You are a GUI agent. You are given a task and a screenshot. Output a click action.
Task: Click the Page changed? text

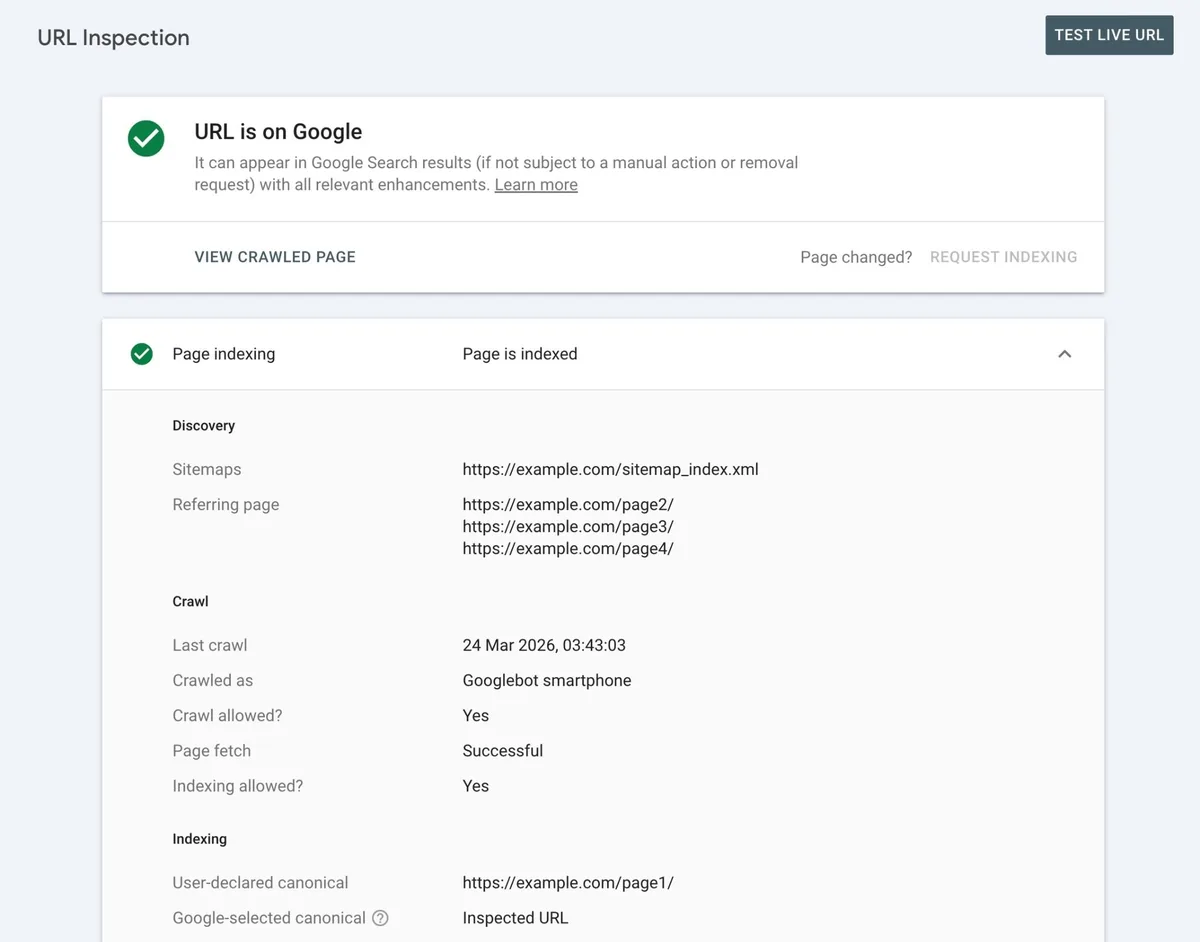pos(856,257)
